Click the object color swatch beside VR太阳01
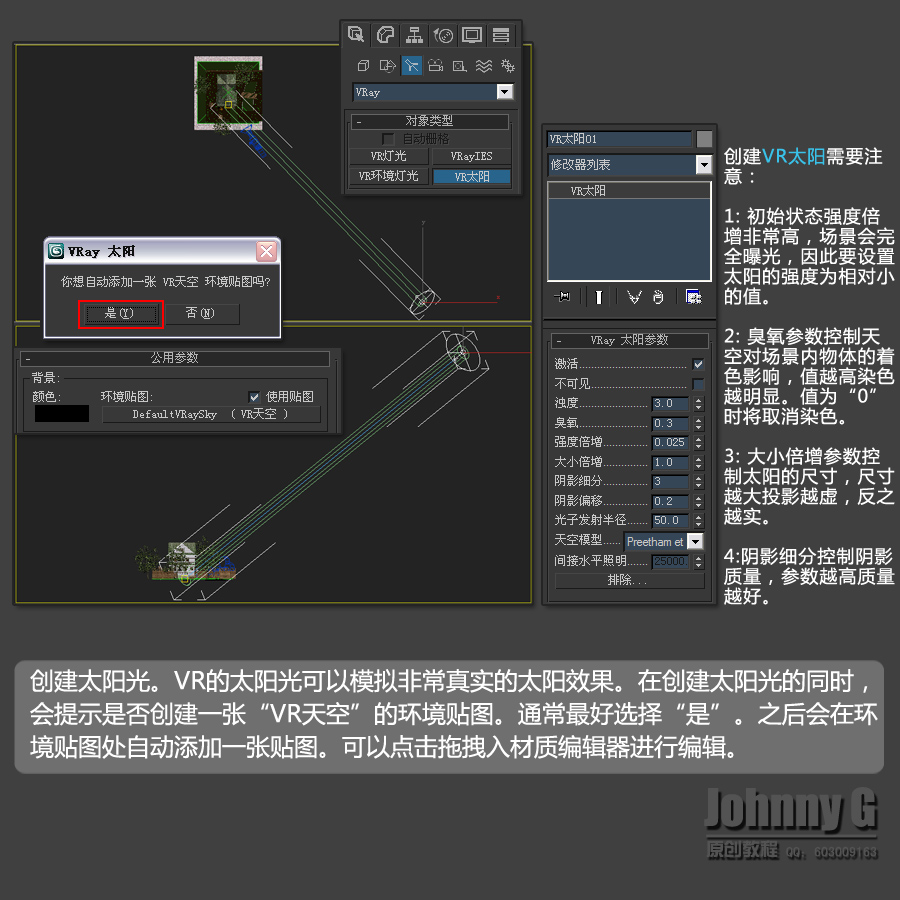Viewport: 900px width, 900px height. [704, 139]
